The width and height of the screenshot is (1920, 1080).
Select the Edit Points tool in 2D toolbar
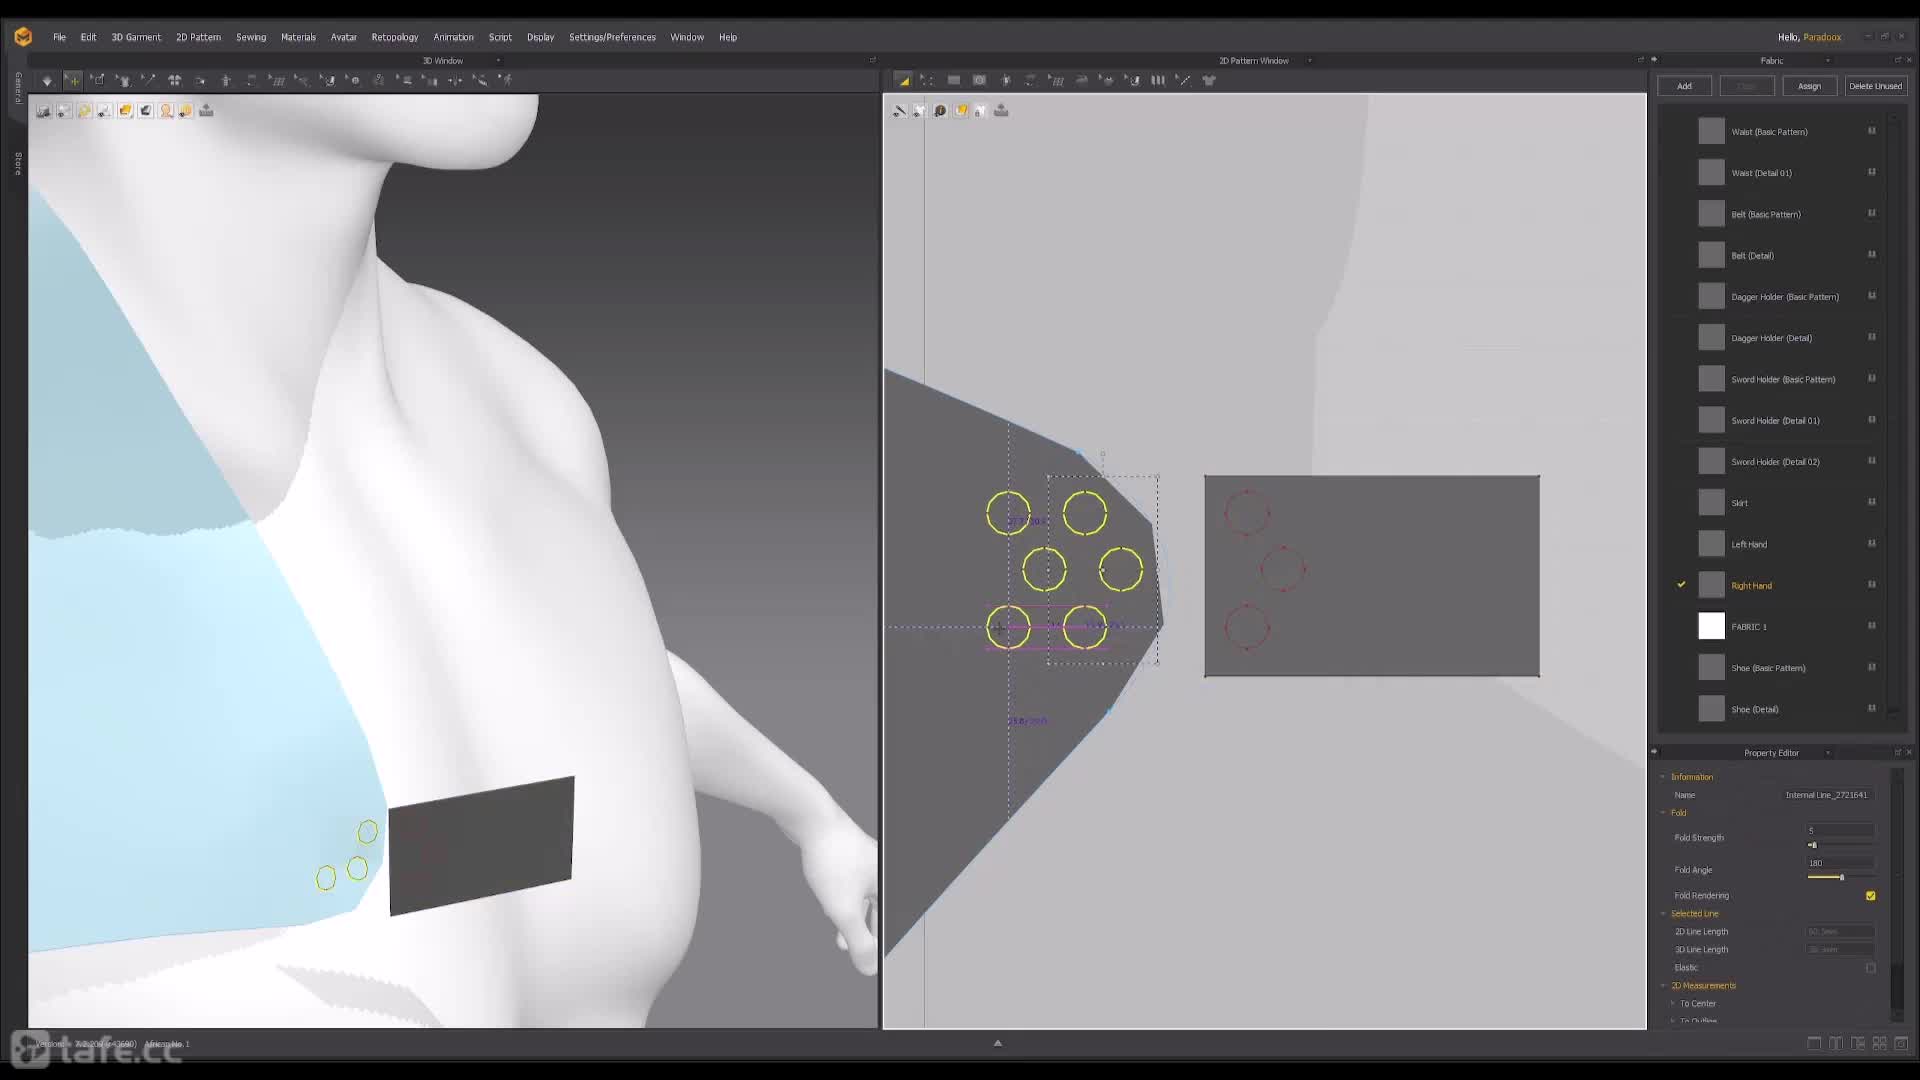(927, 80)
